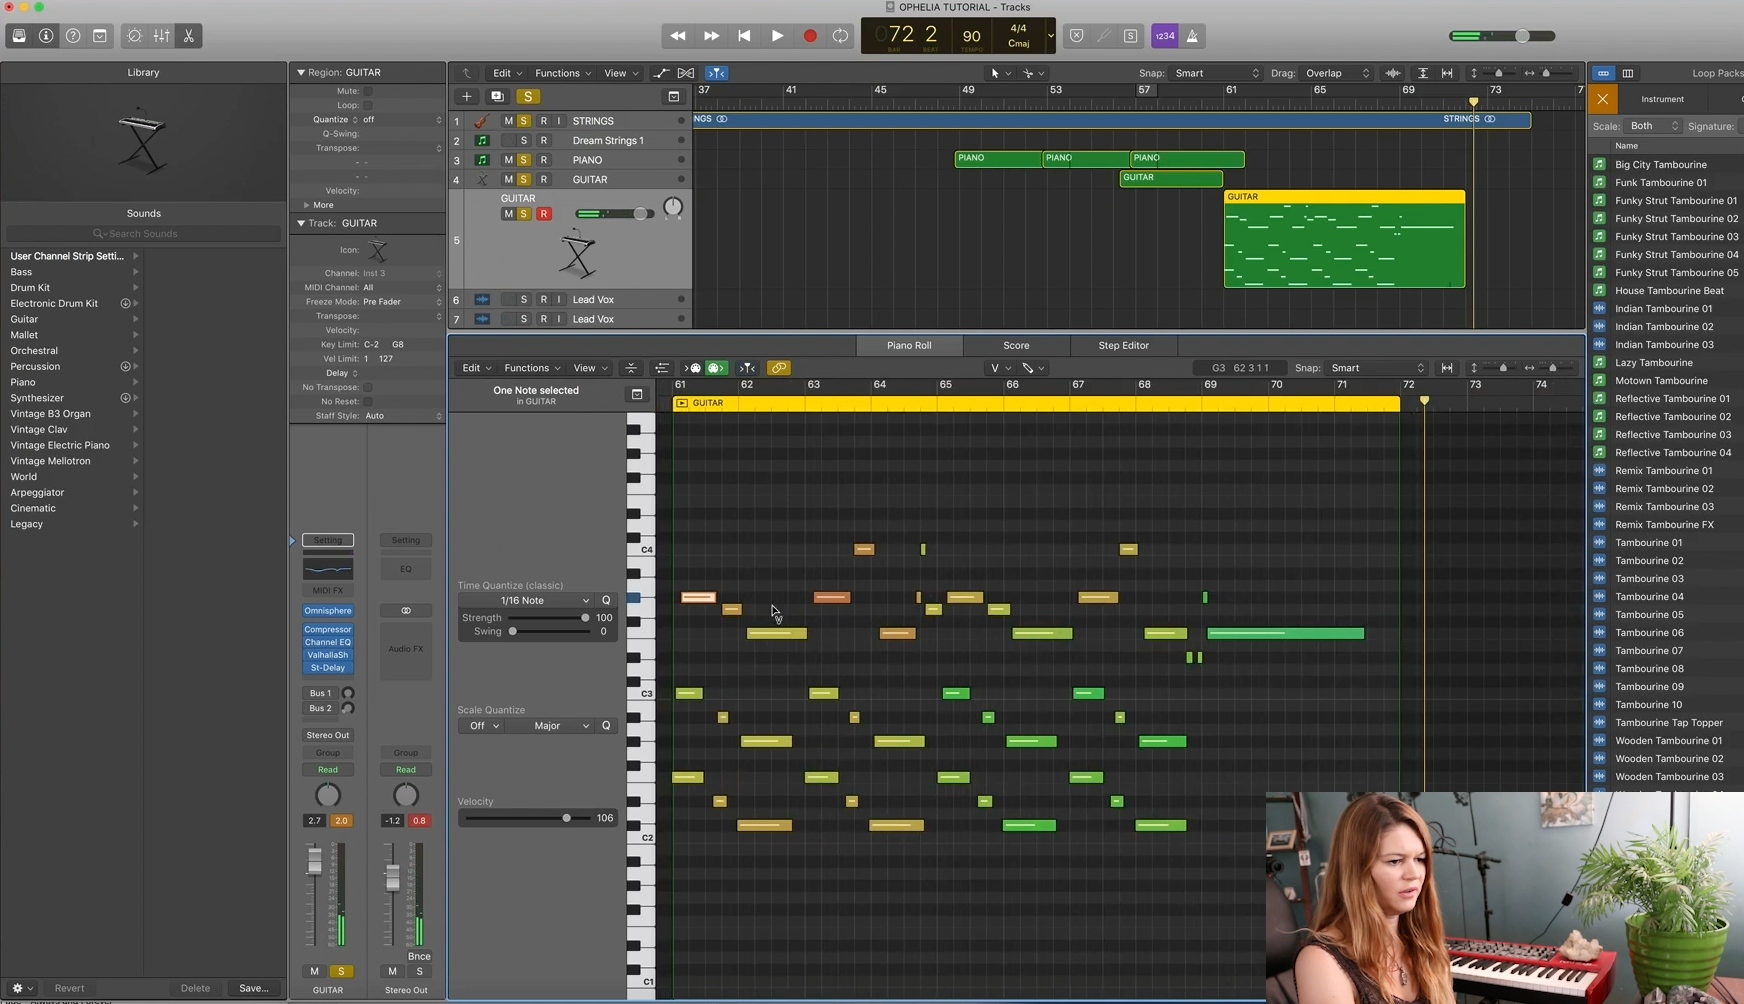Toggle Catch Playhead in Piano Roll
Screen dimensions: 1744x1004
pos(747,368)
